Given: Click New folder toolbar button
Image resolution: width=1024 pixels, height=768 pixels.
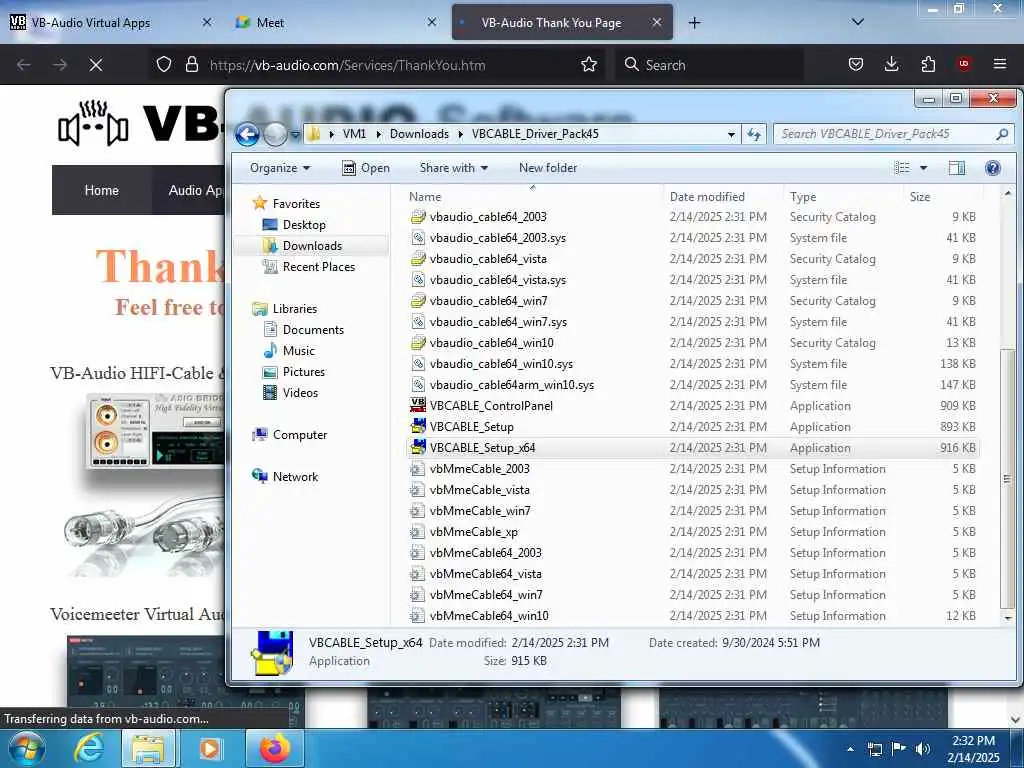Looking at the screenshot, I should (x=548, y=168).
